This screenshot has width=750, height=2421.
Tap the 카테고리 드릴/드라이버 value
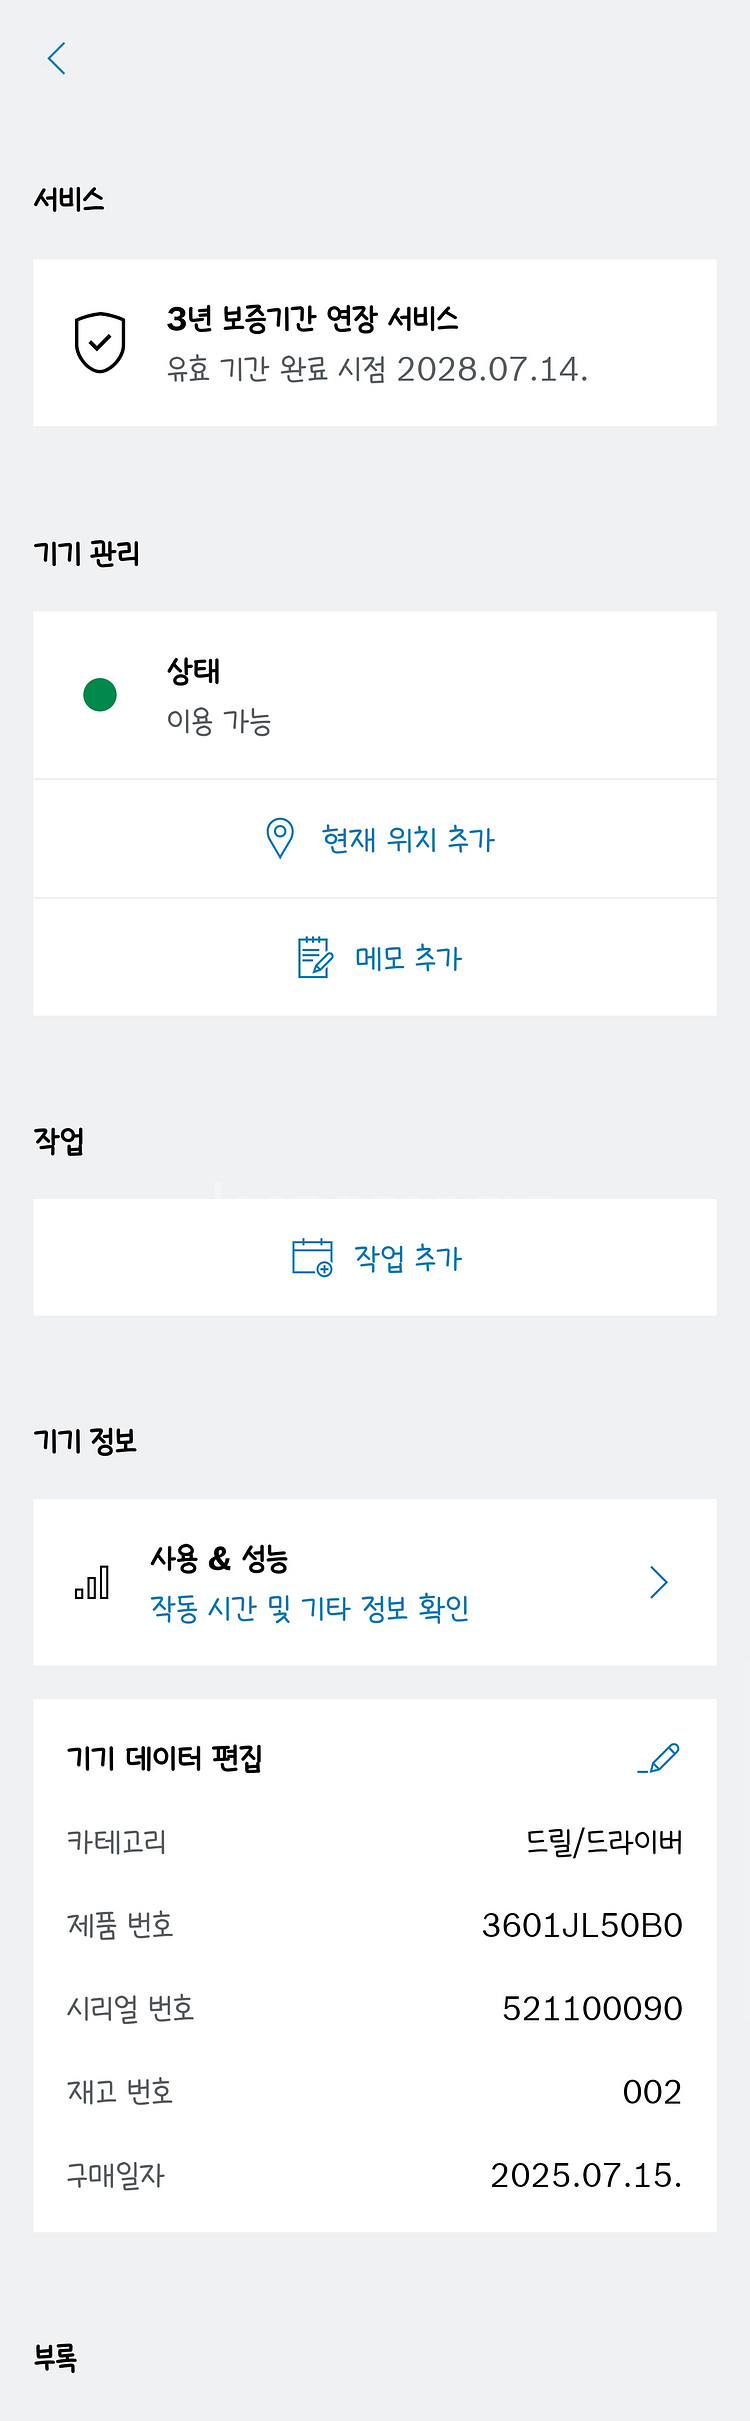click(x=604, y=1842)
